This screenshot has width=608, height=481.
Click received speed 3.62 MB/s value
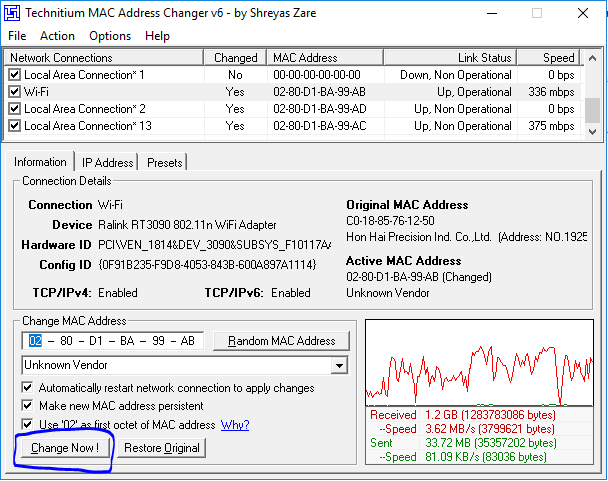(x=490, y=429)
